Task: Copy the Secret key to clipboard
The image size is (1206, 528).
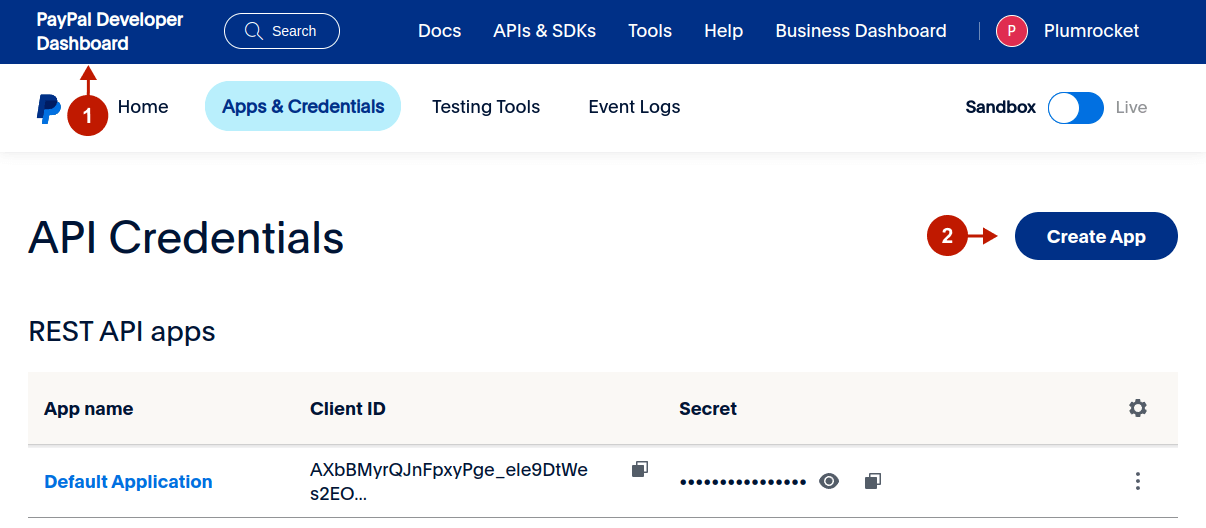Action: tap(872, 481)
